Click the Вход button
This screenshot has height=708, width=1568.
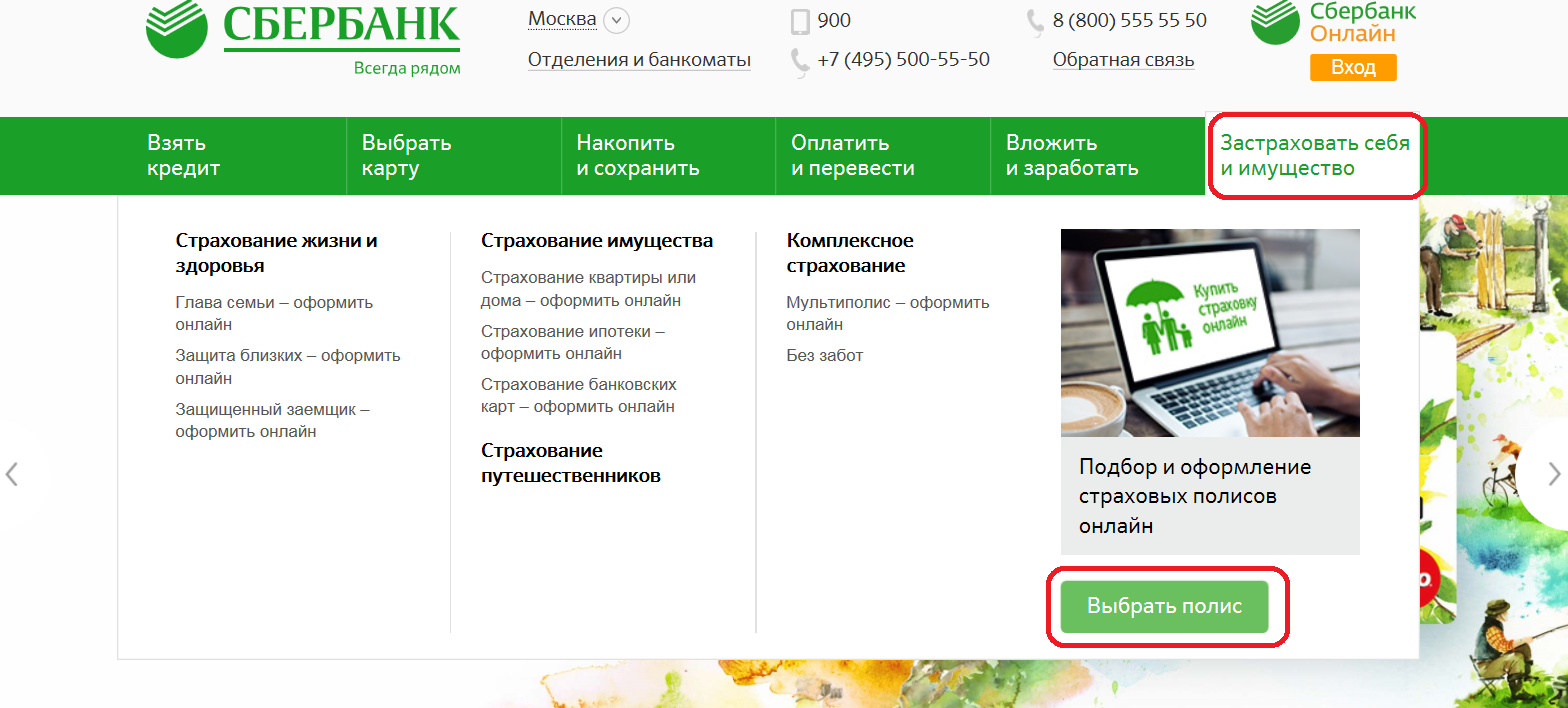[1353, 68]
